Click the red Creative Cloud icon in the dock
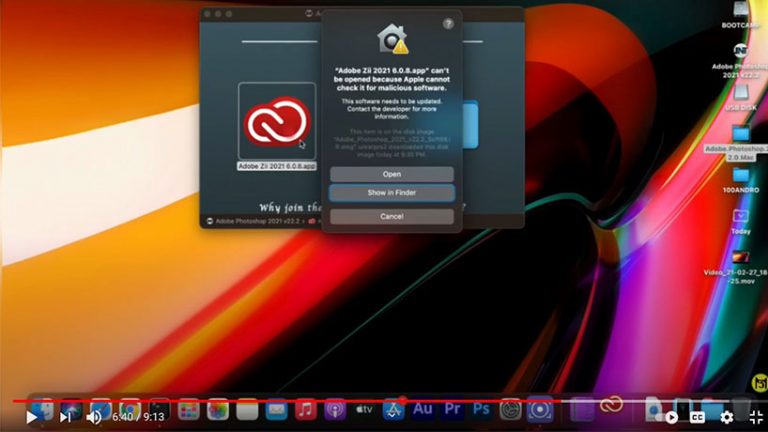 (x=612, y=405)
